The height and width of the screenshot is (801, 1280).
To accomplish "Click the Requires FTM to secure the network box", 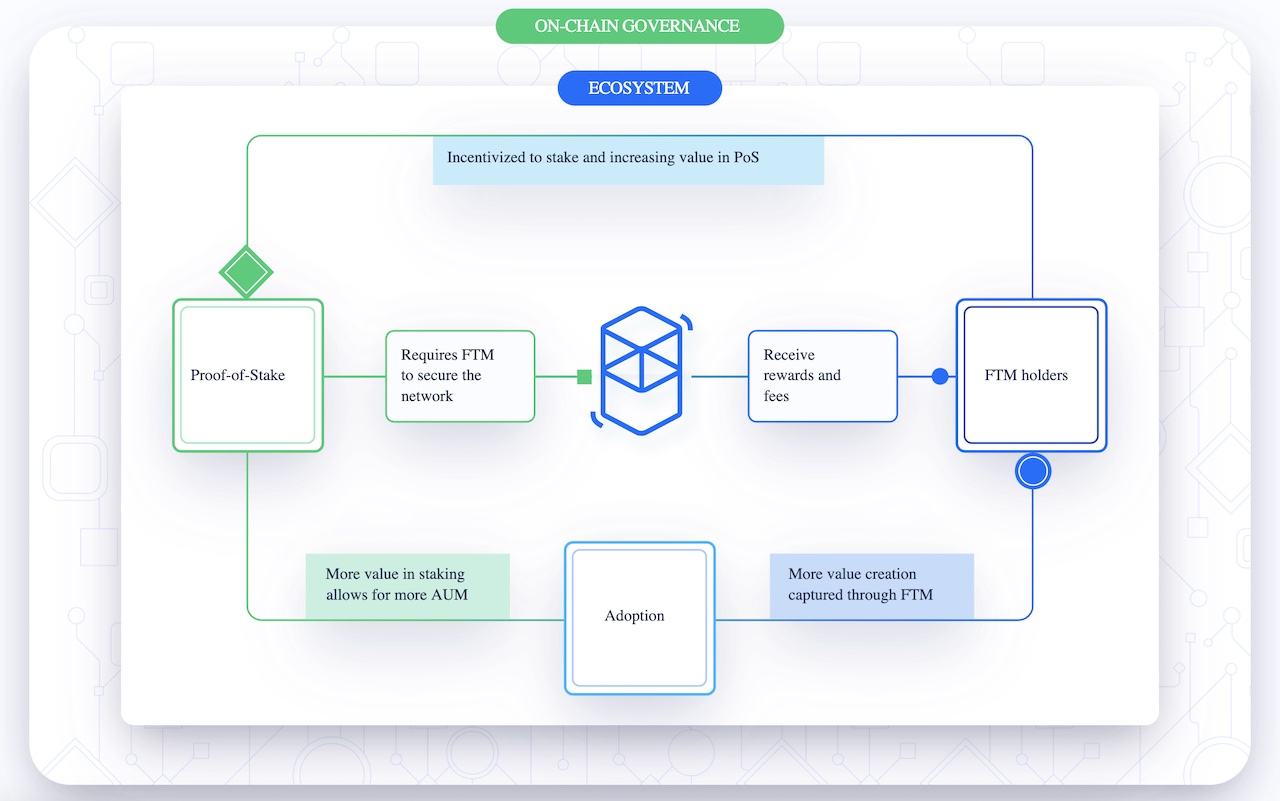I will [460, 376].
